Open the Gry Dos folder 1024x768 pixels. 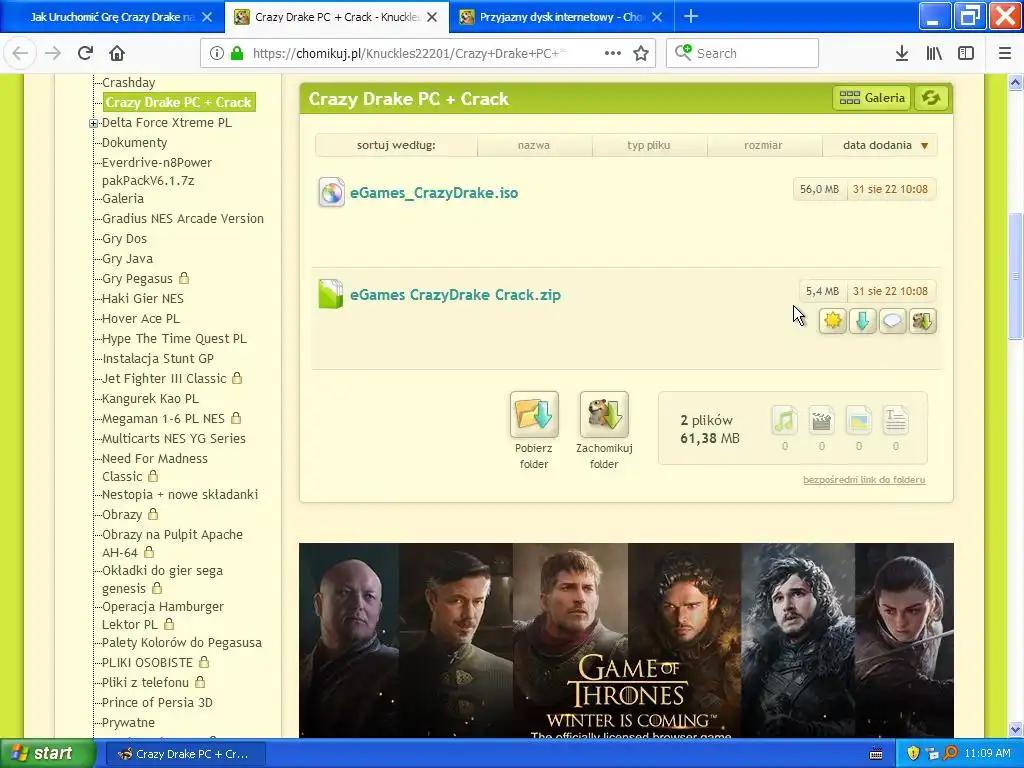(x=124, y=238)
